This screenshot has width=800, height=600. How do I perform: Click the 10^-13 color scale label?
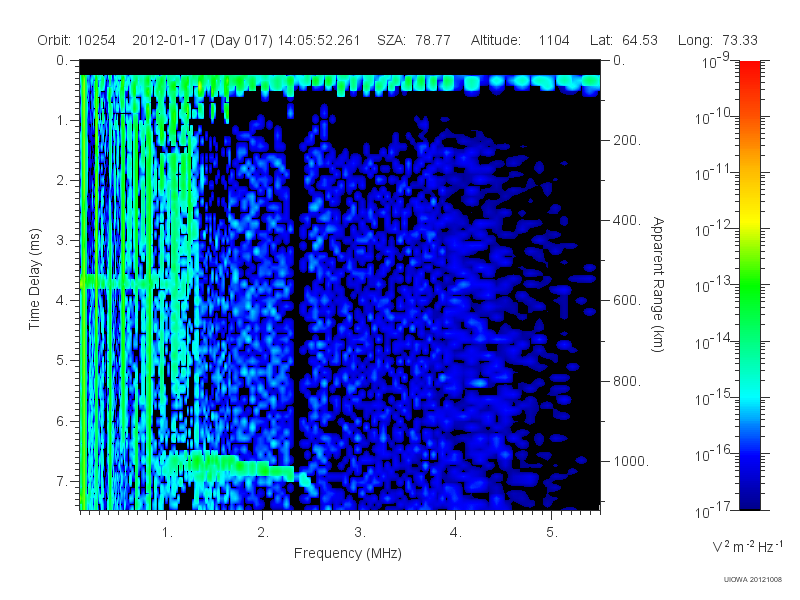714,284
